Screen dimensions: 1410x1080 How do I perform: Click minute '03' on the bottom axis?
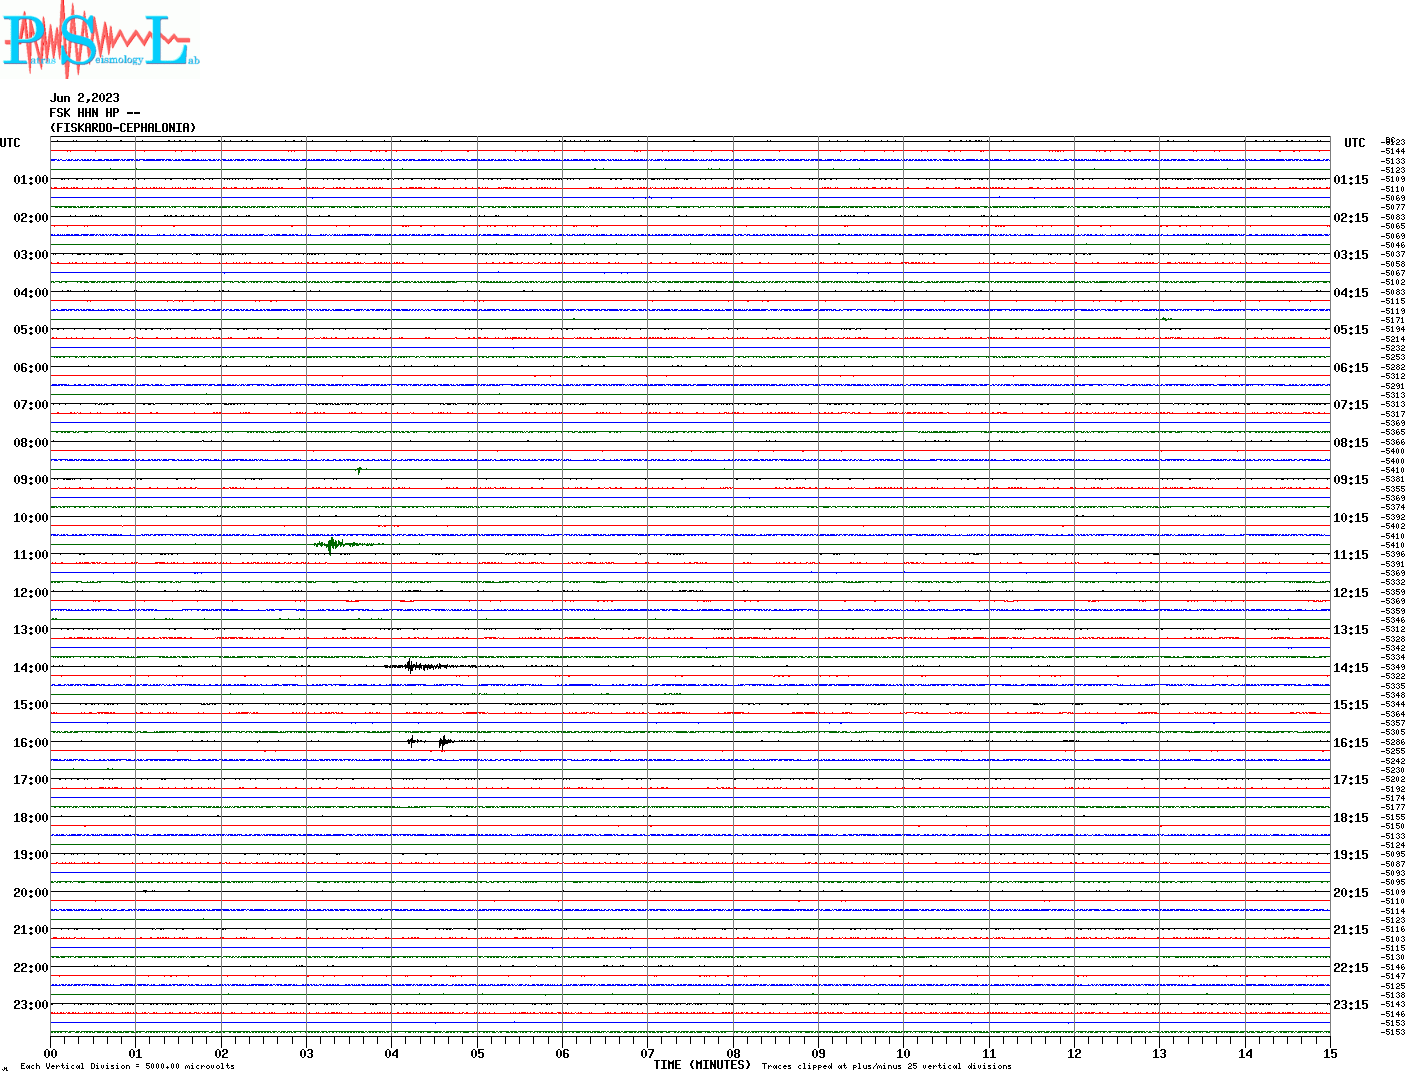coord(306,1053)
